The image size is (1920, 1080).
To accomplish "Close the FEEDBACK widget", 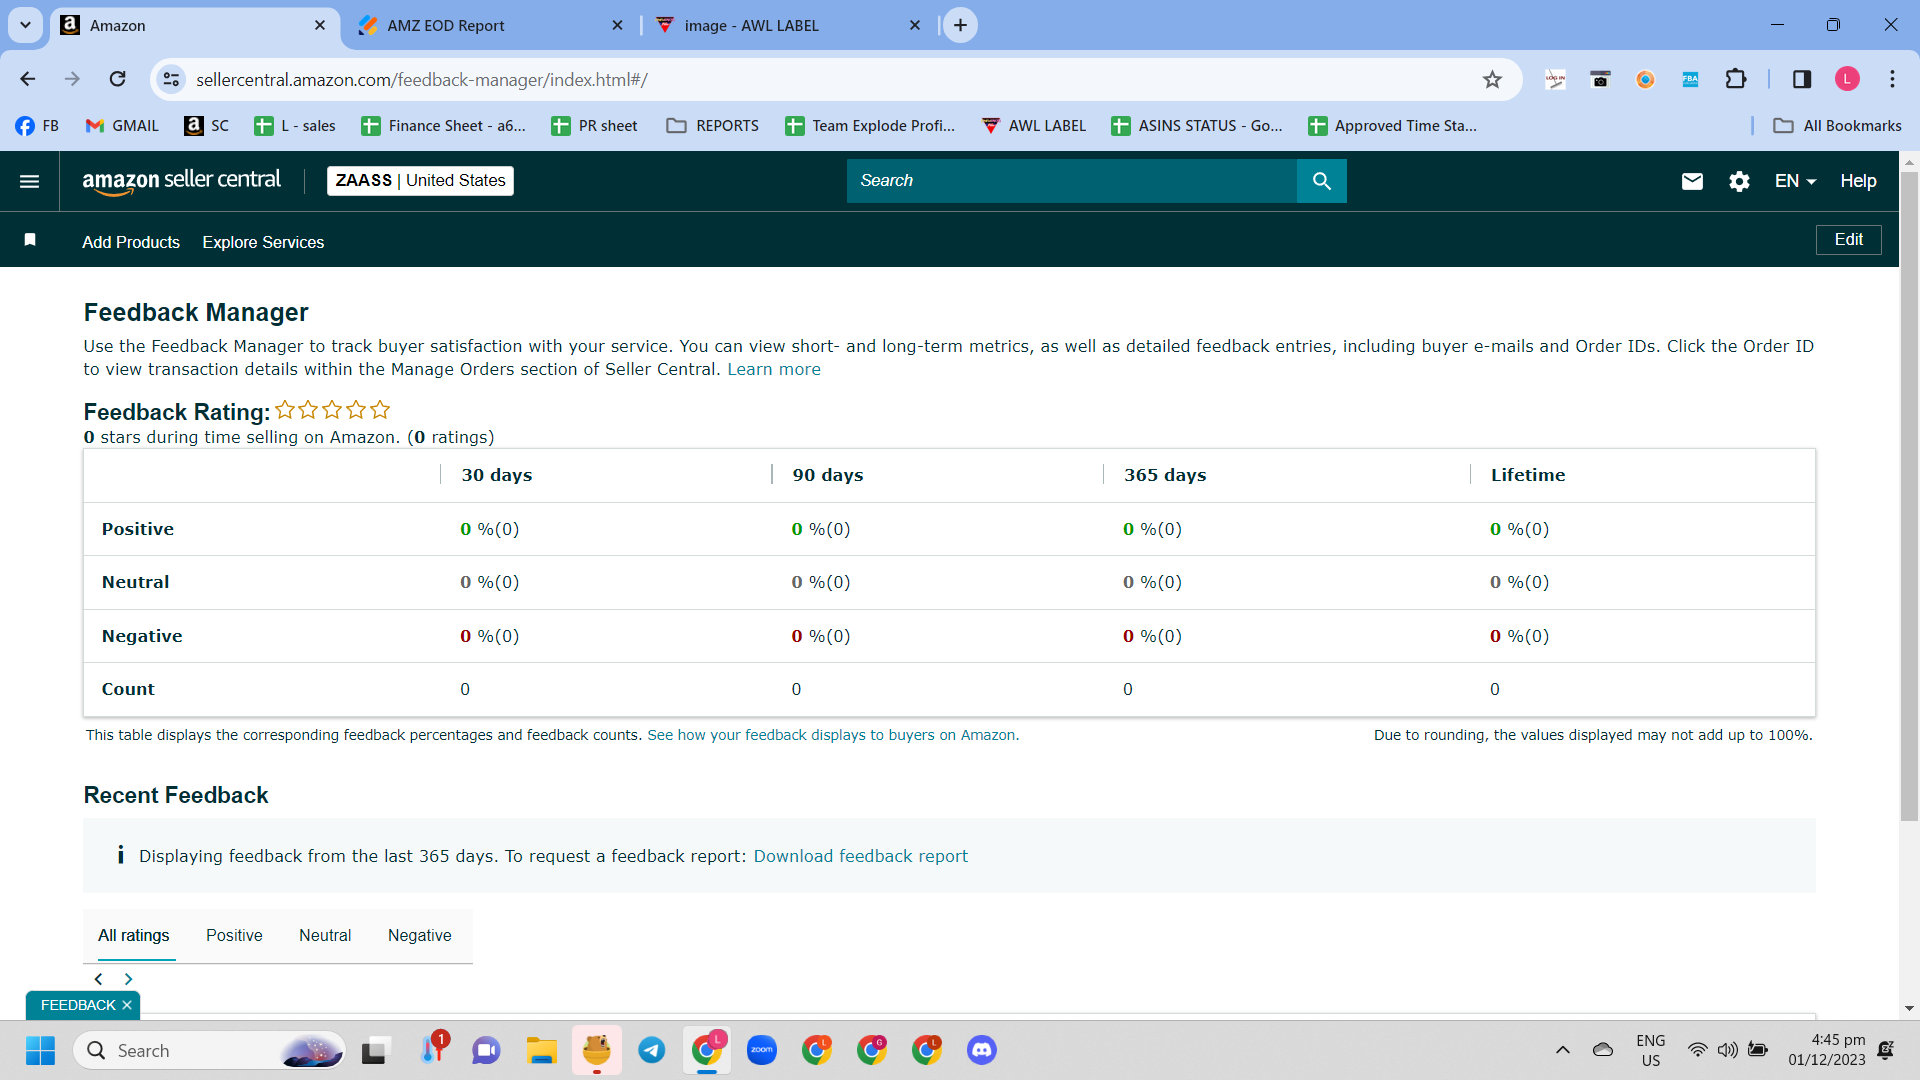I will [127, 1005].
